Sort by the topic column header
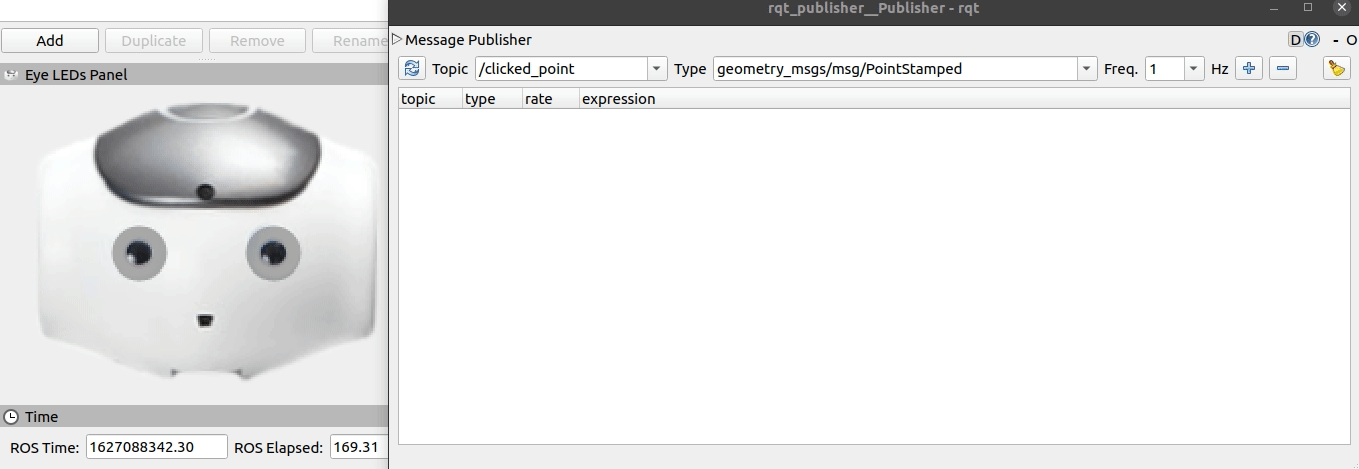Viewport: 1359px width, 469px height. [x=431, y=99]
